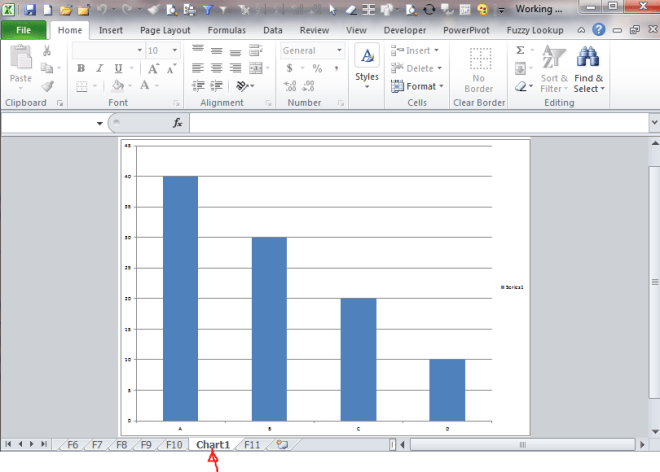Switch to the Page Layout ribbon tab

165,30
